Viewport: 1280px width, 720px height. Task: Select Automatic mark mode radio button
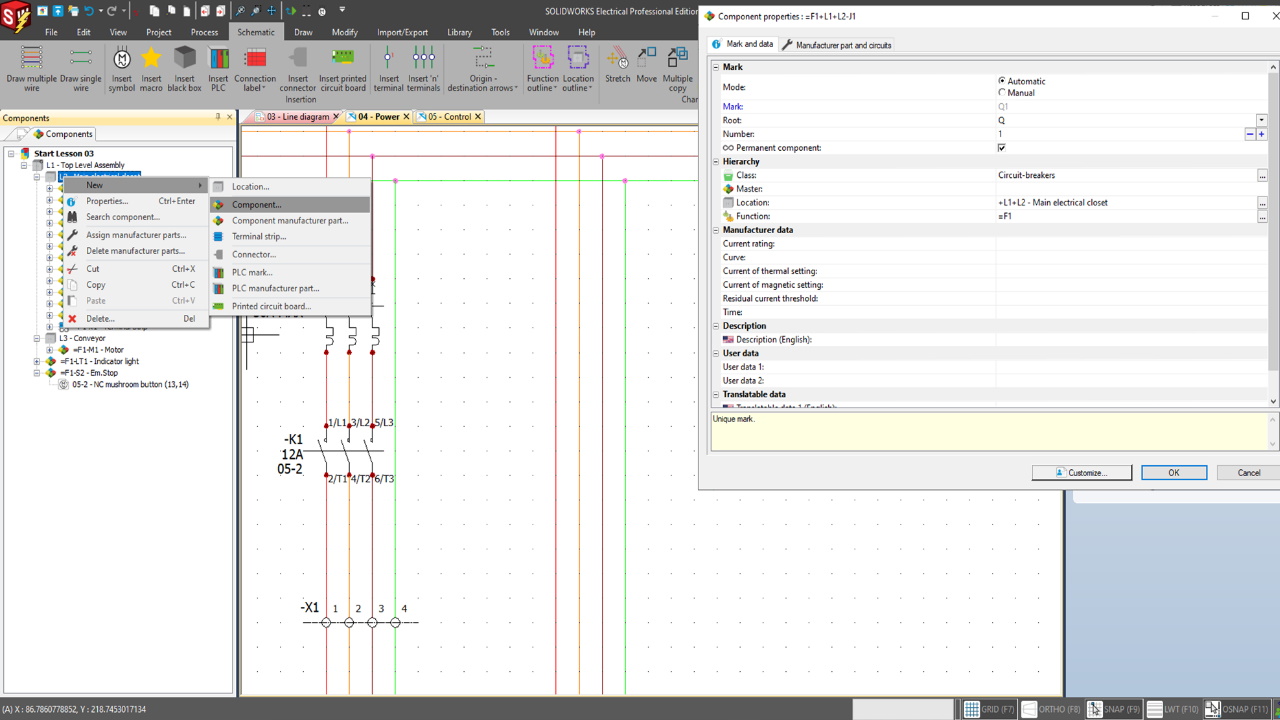1002,81
